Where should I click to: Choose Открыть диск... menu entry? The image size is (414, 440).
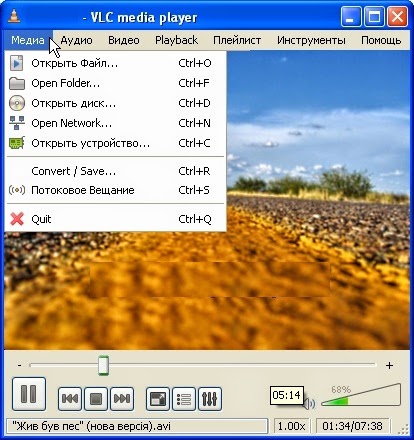pyautogui.click(x=115, y=103)
